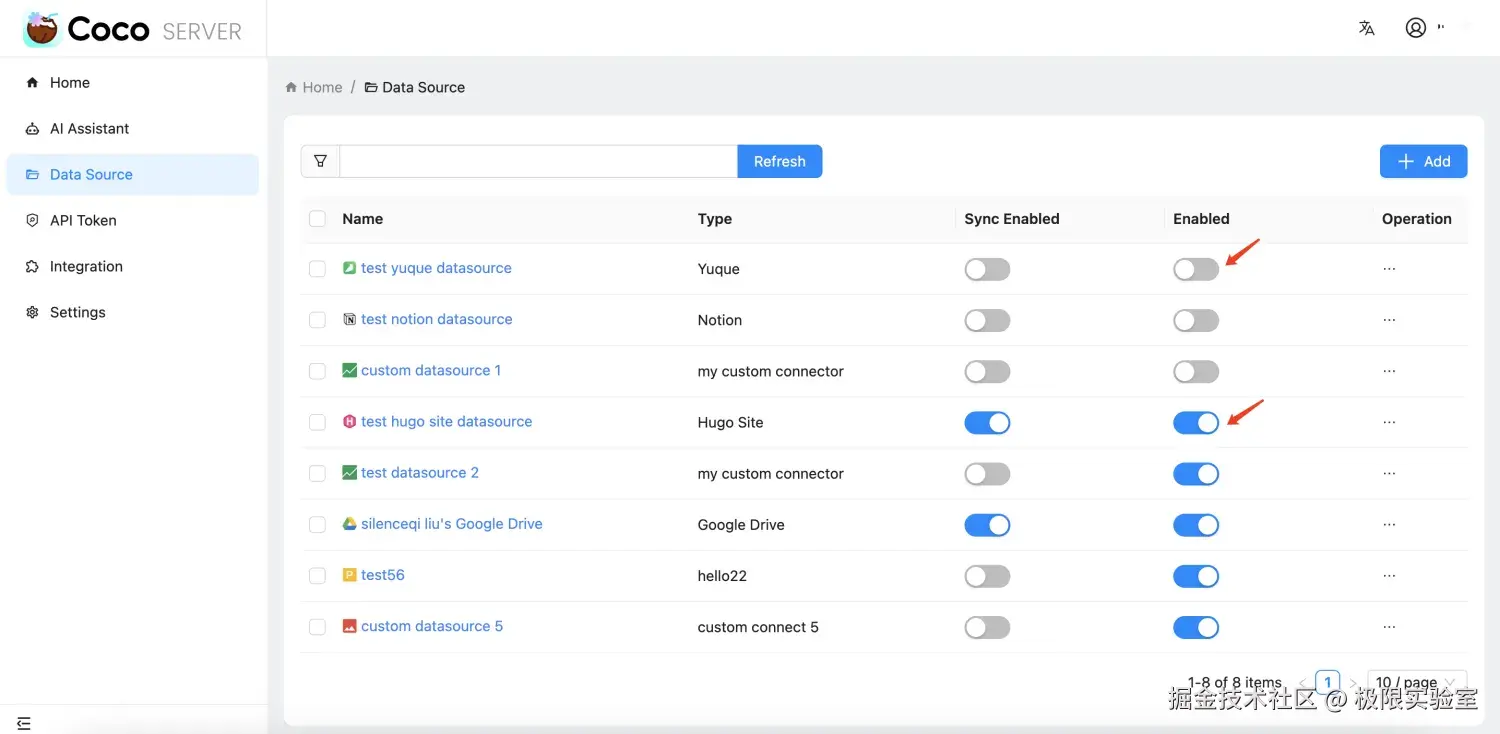The image size is (1500, 734).
Task: Check the select-all checkbox in table header
Action: (317, 219)
